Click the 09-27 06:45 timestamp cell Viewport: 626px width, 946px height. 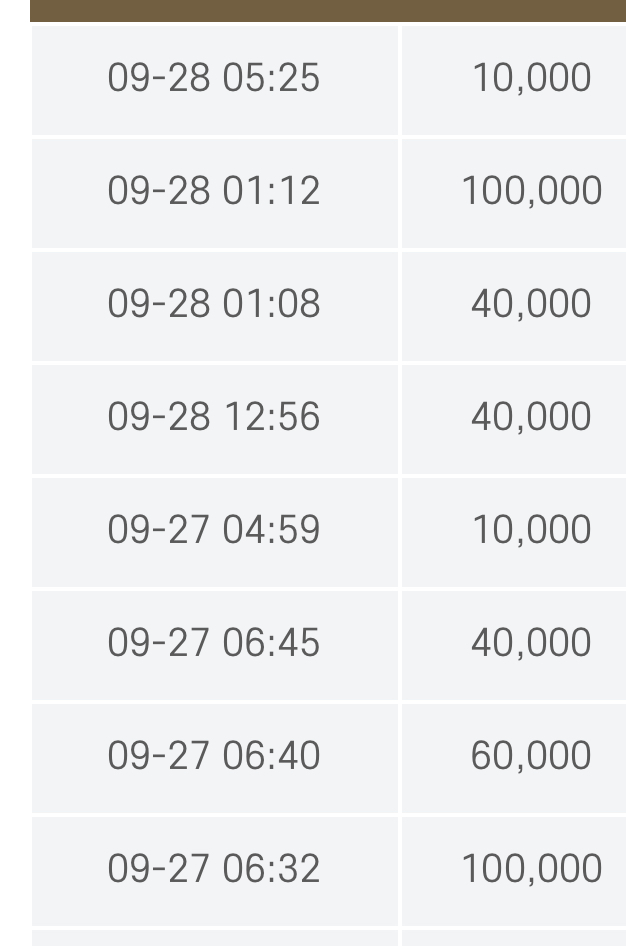tap(214, 644)
